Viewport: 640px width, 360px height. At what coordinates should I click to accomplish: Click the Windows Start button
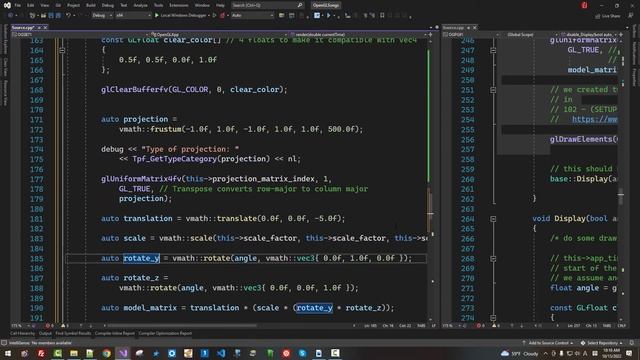pyautogui.click(x=8, y=353)
